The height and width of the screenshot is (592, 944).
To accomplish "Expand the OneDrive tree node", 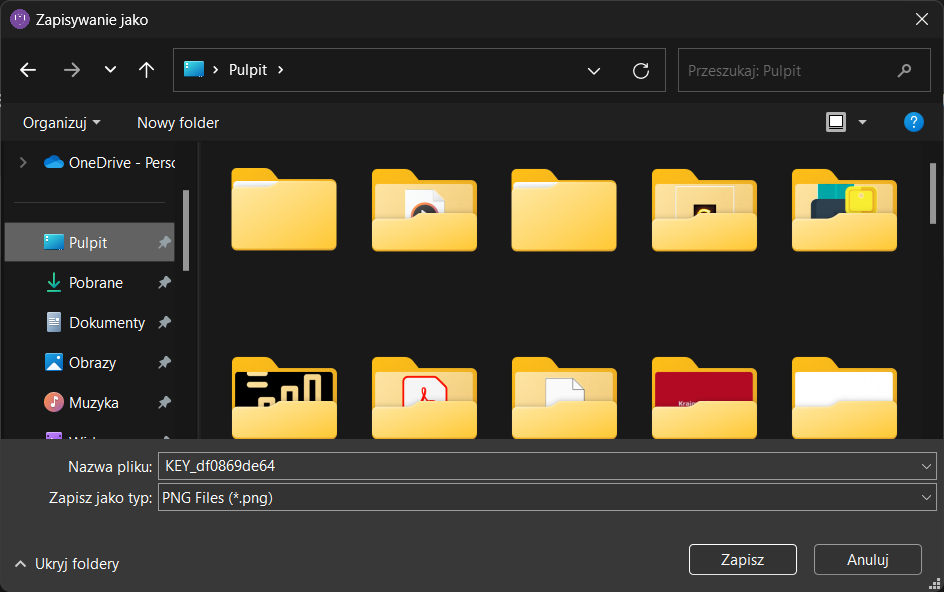I will pos(23,162).
